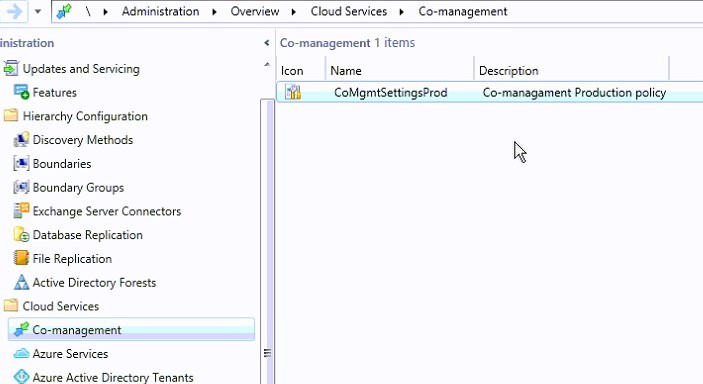Viewport: 703px width, 384px height.
Task: Click the pane splitter grip handle
Action: click(267, 353)
